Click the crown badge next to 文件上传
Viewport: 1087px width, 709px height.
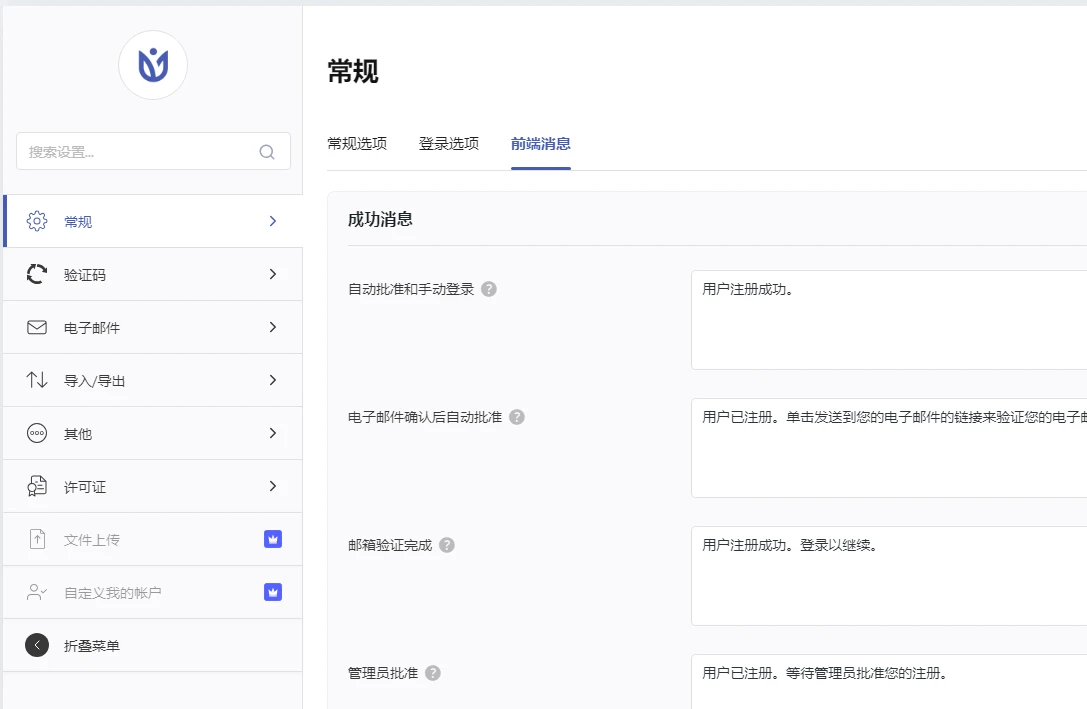[x=272, y=539]
